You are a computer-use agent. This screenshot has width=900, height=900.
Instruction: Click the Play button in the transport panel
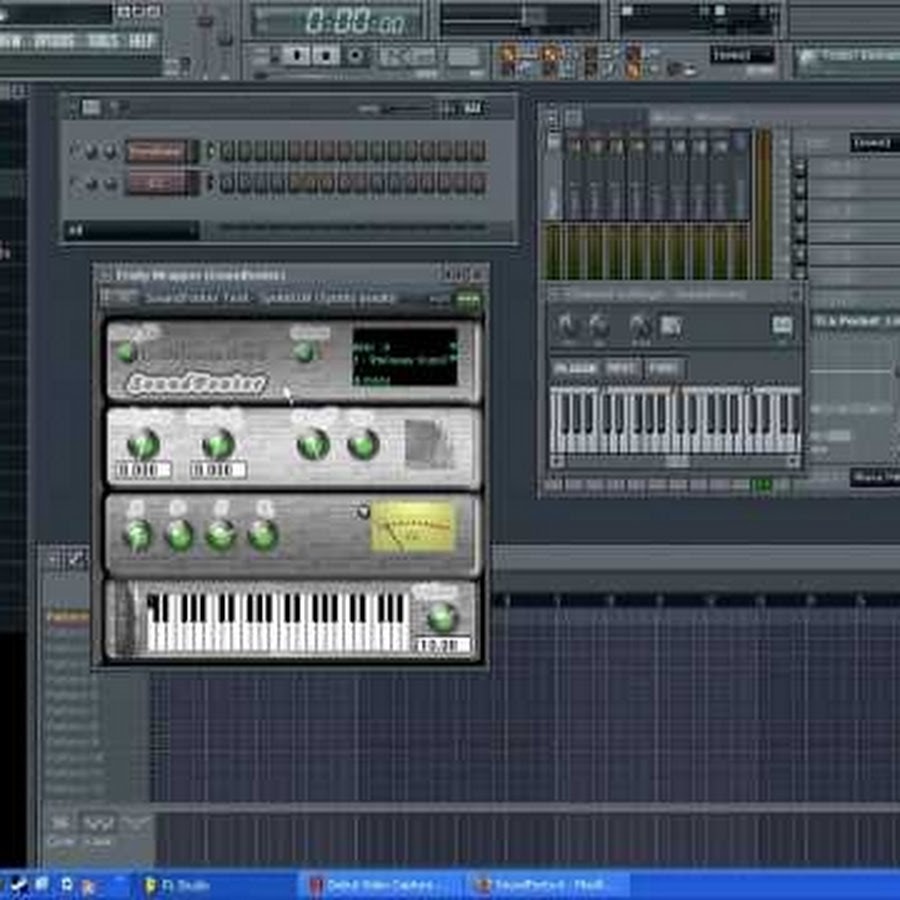pos(298,56)
